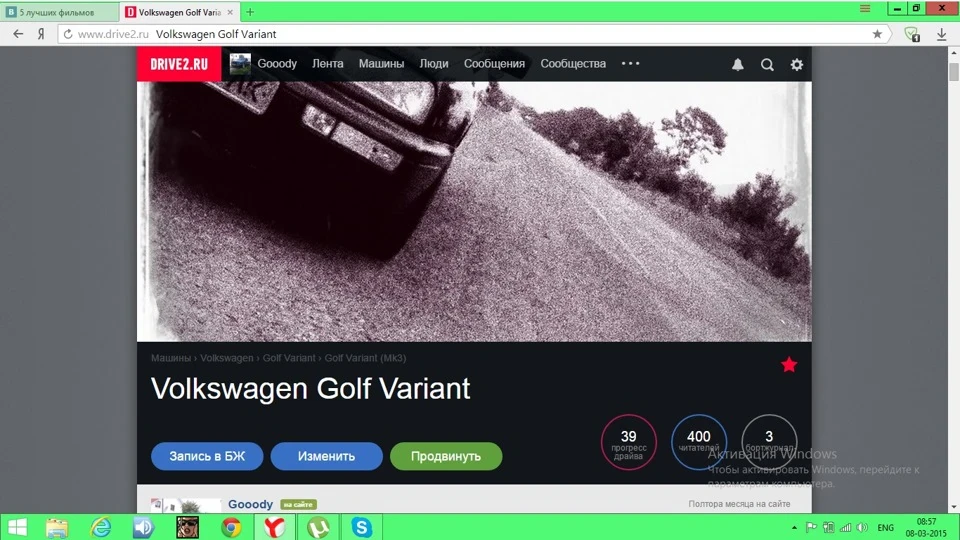Open the Action Center flag icon
Image resolution: width=960 pixels, height=540 pixels.
[811, 528]
